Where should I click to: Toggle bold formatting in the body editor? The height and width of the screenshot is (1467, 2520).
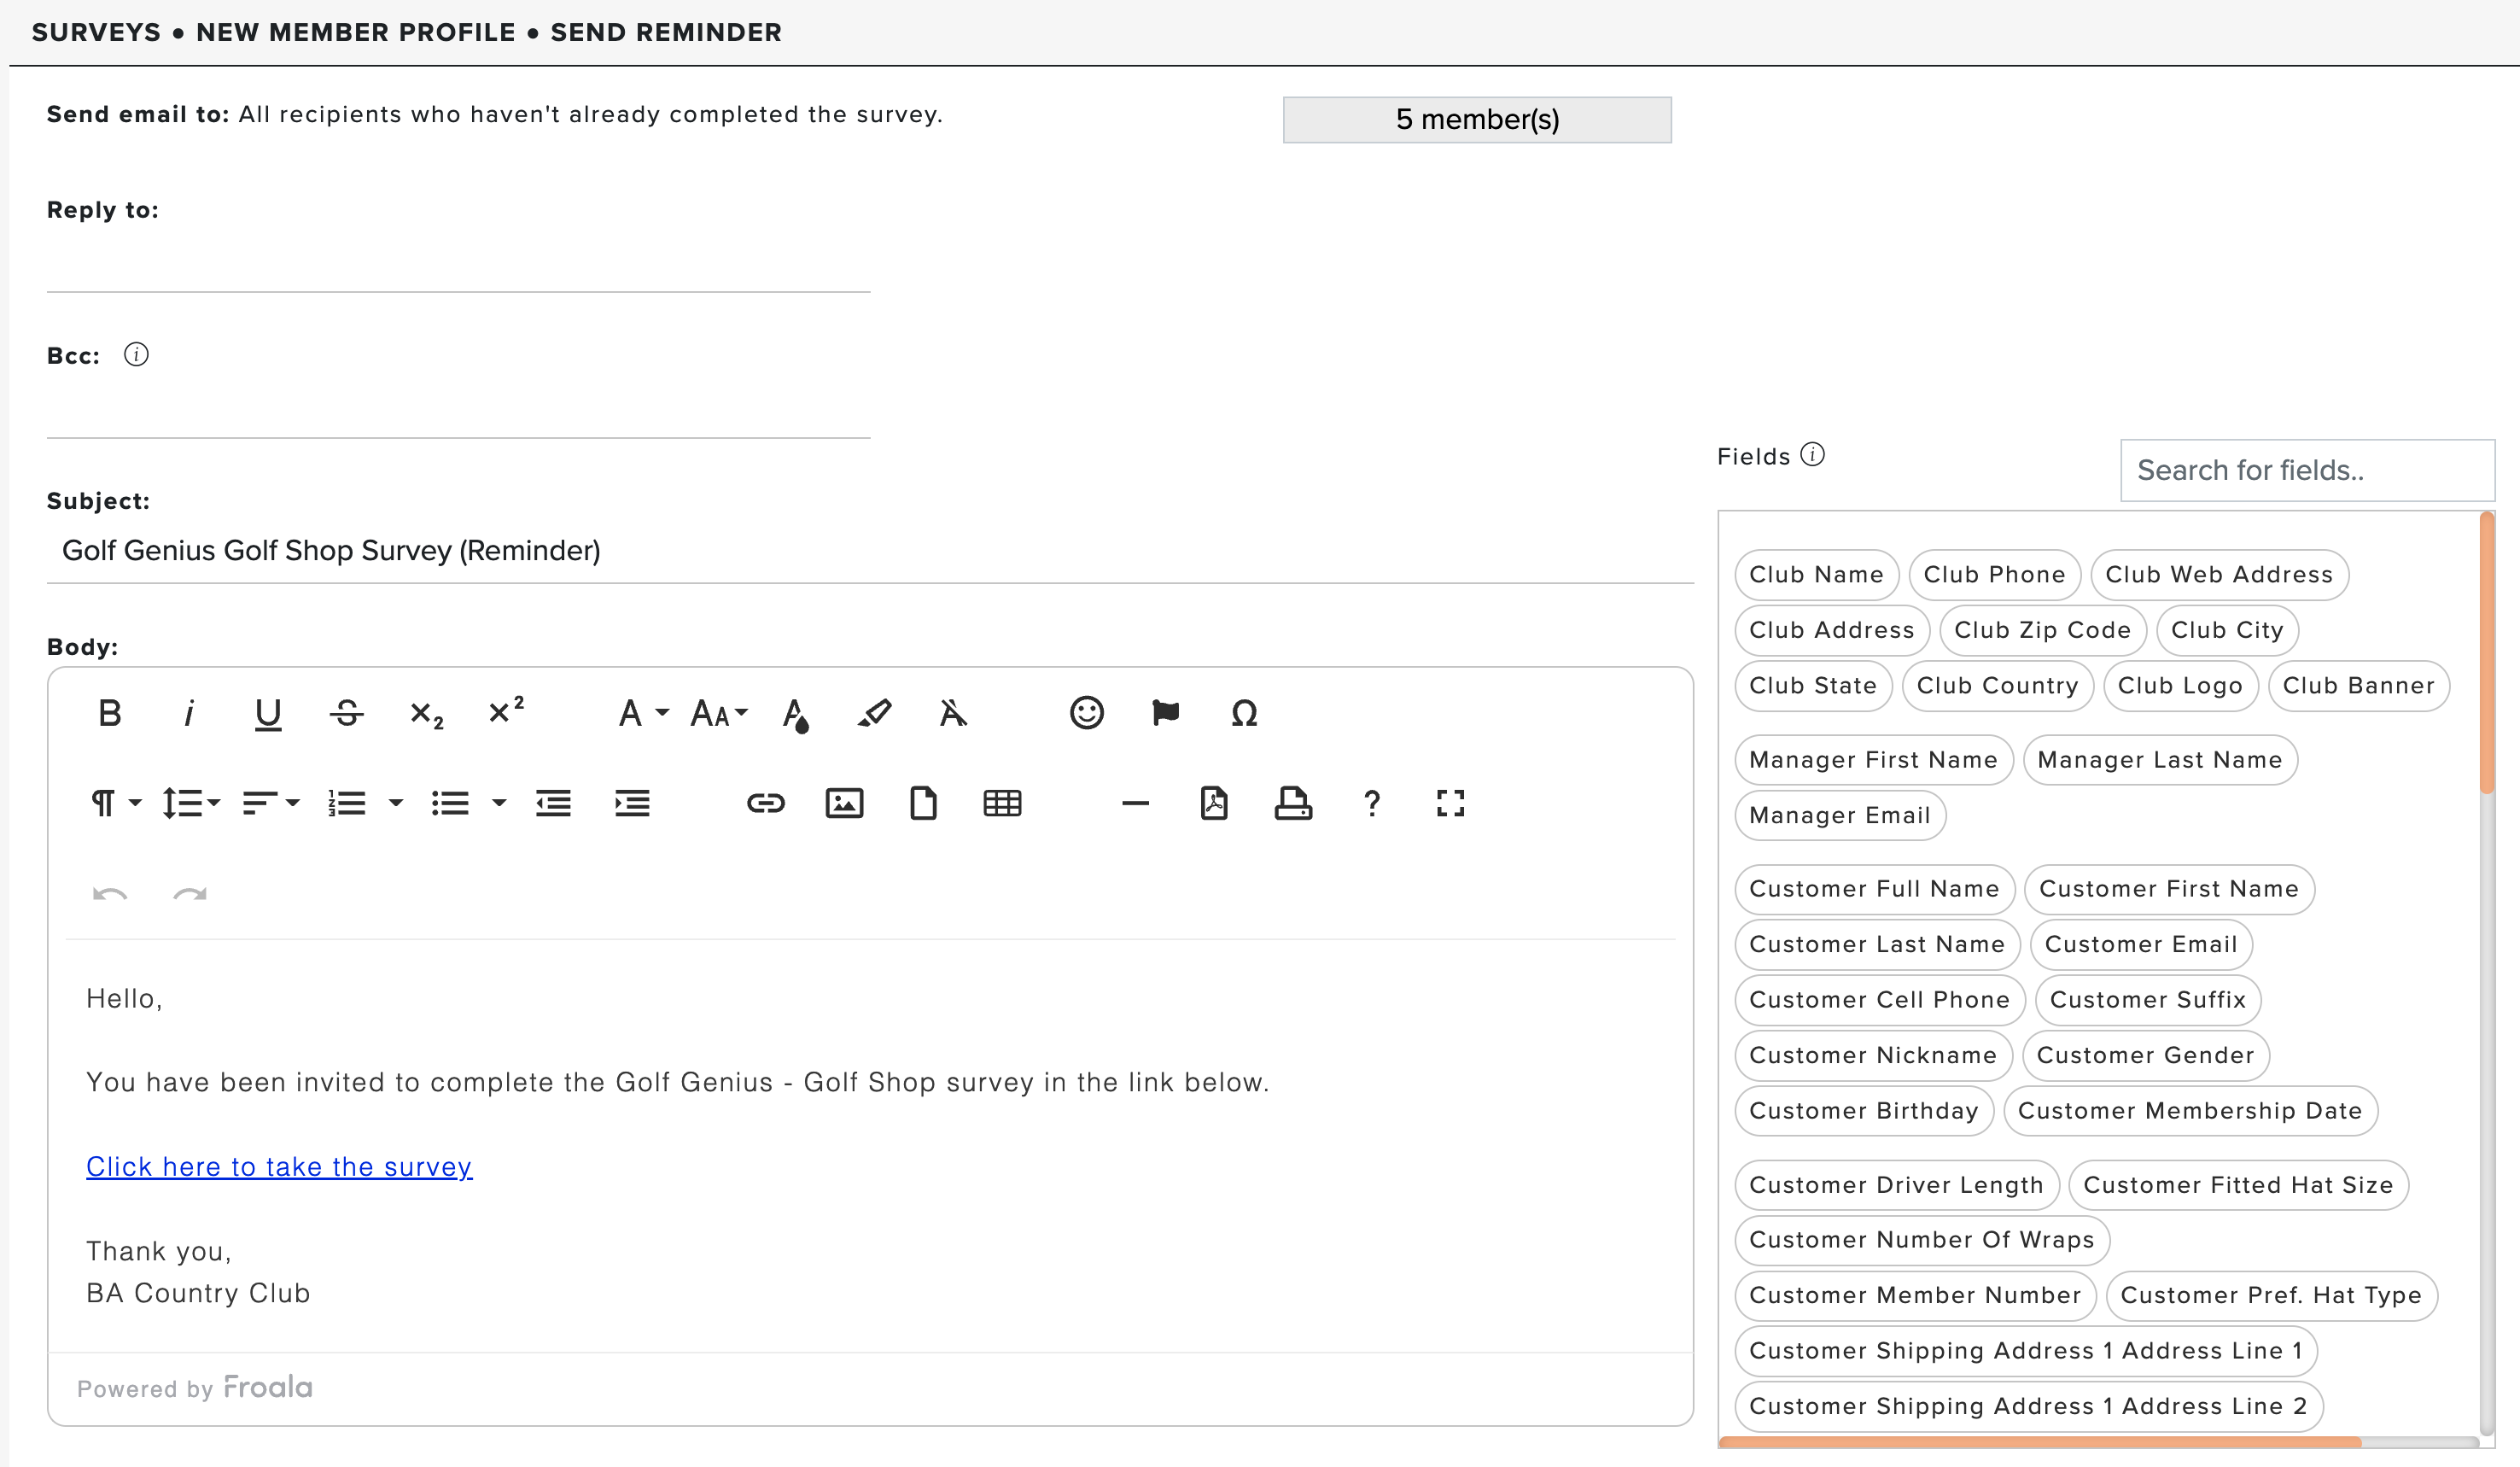pos(110,713)
